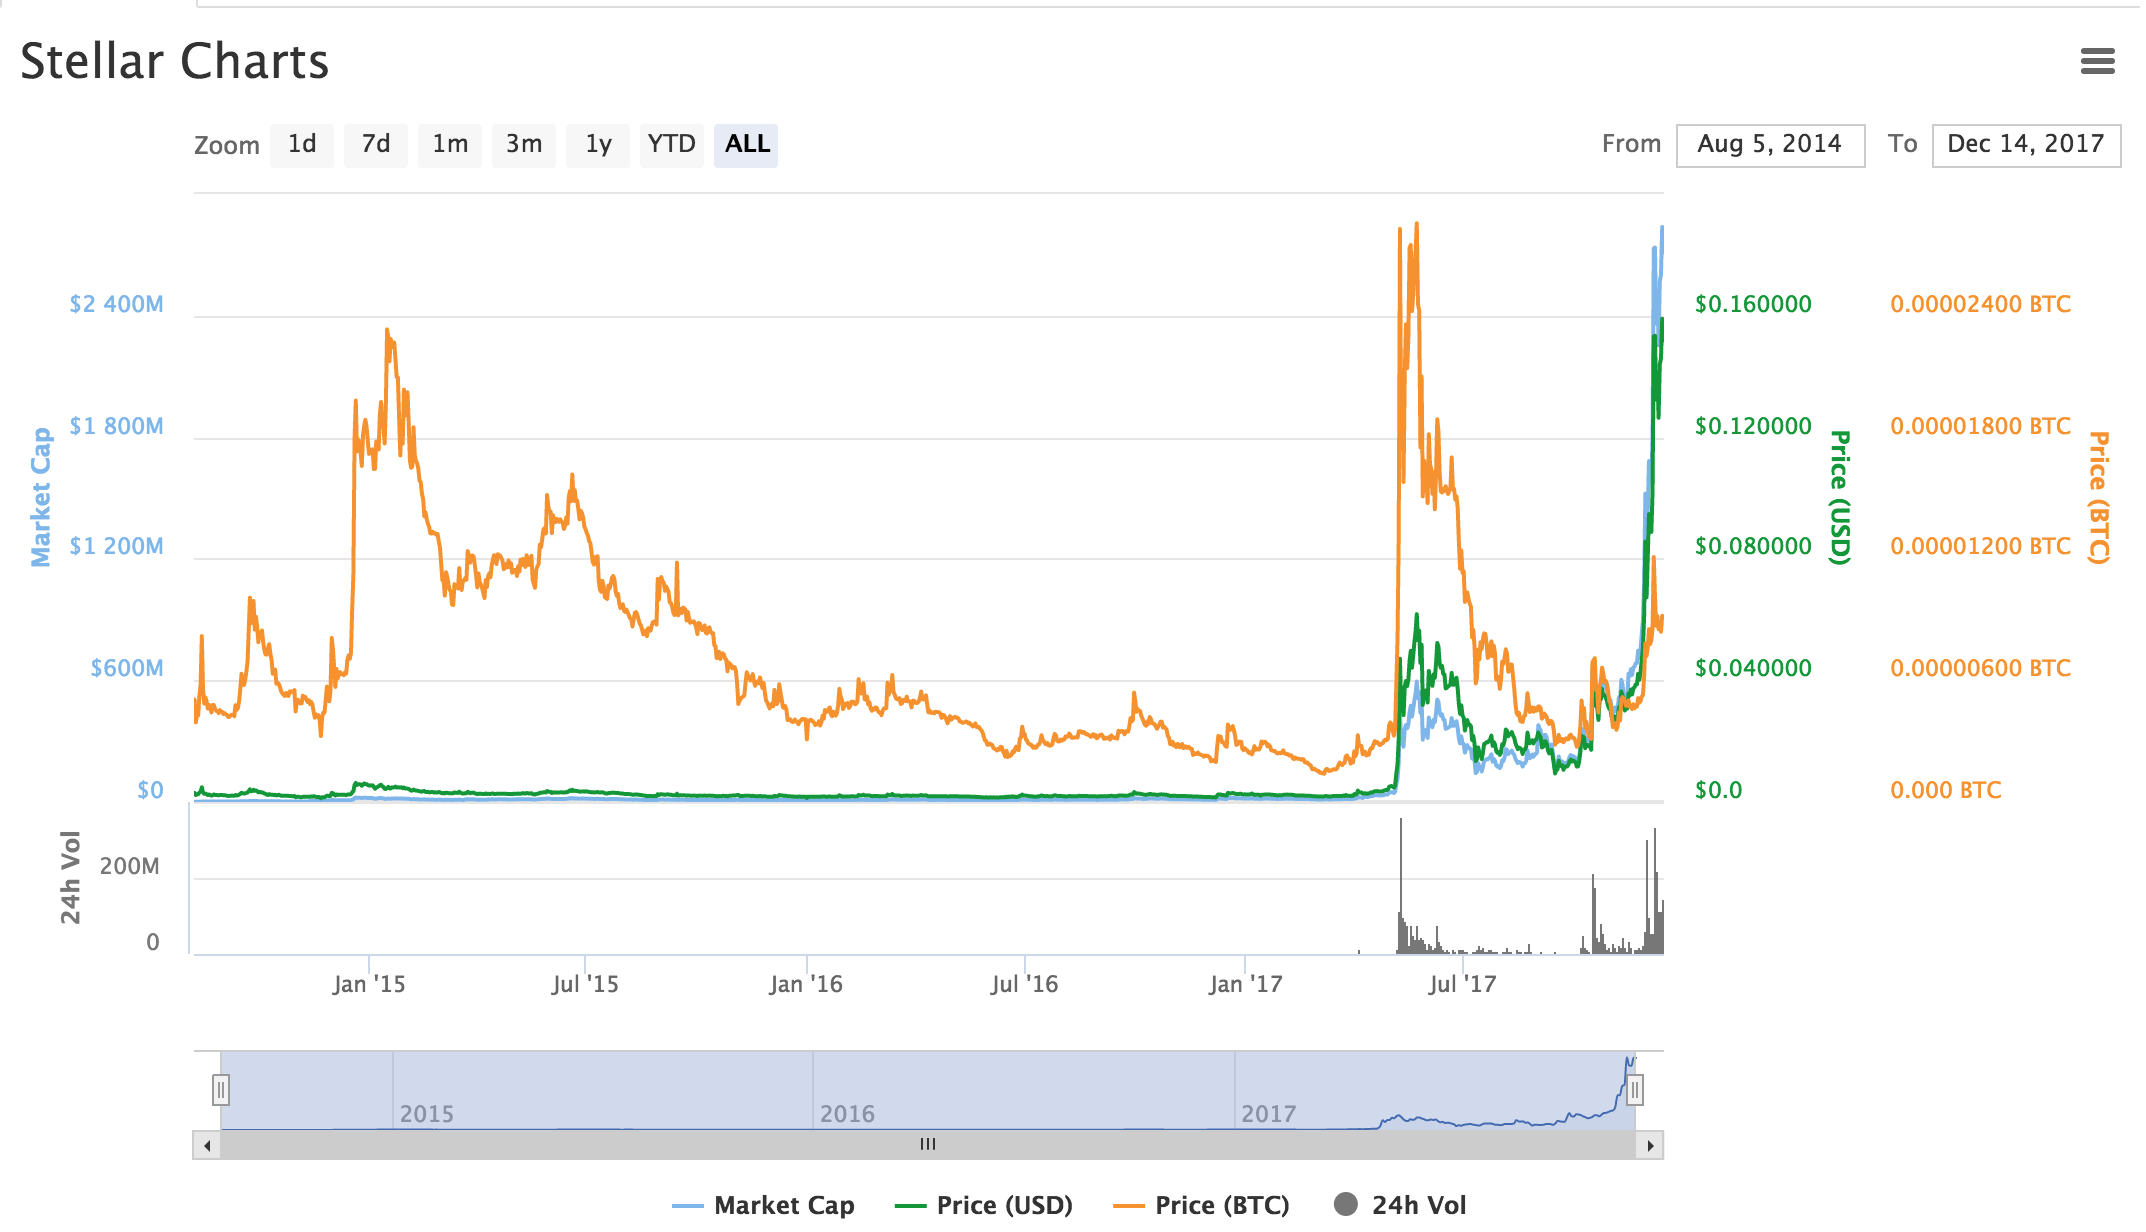The width and height of the screenshot is (2146, 1232).
Task: Set zoom range to YTD
Action: [671, 145]
